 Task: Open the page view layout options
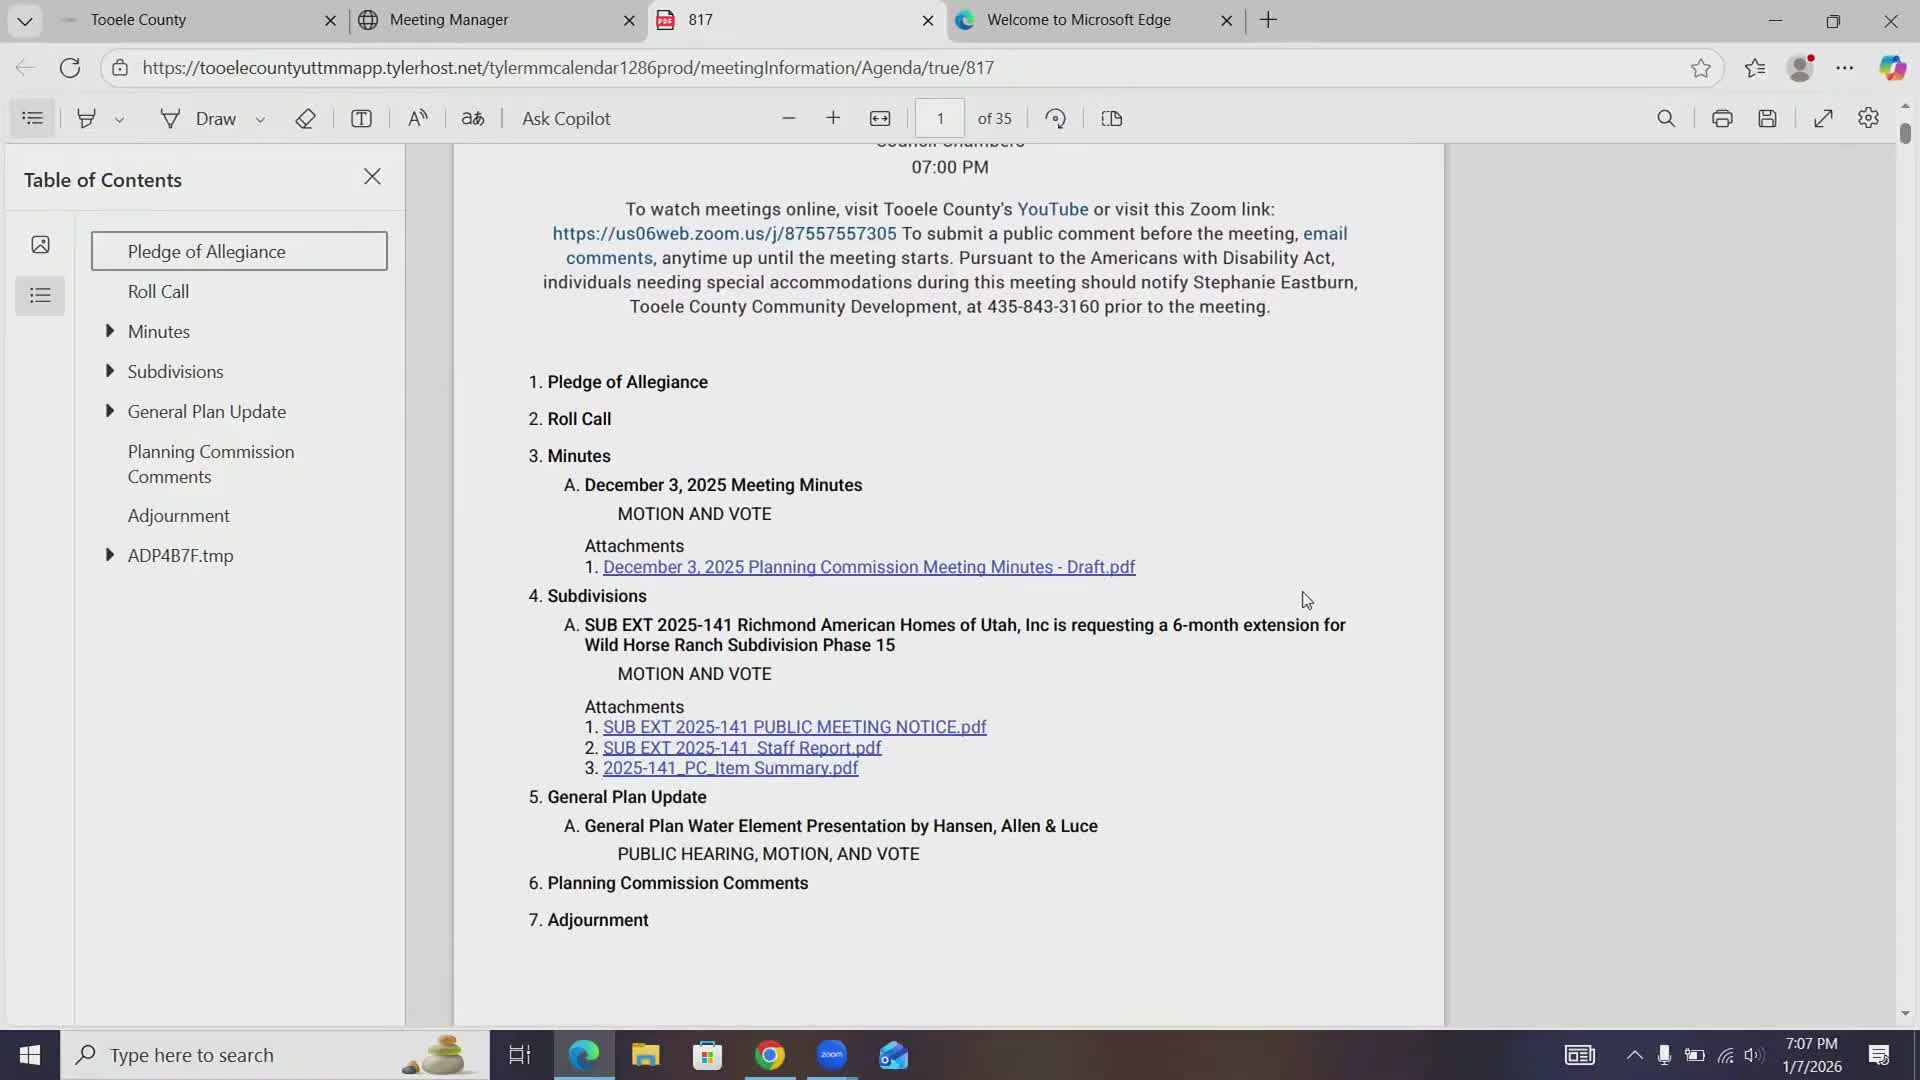point(1111,118)
